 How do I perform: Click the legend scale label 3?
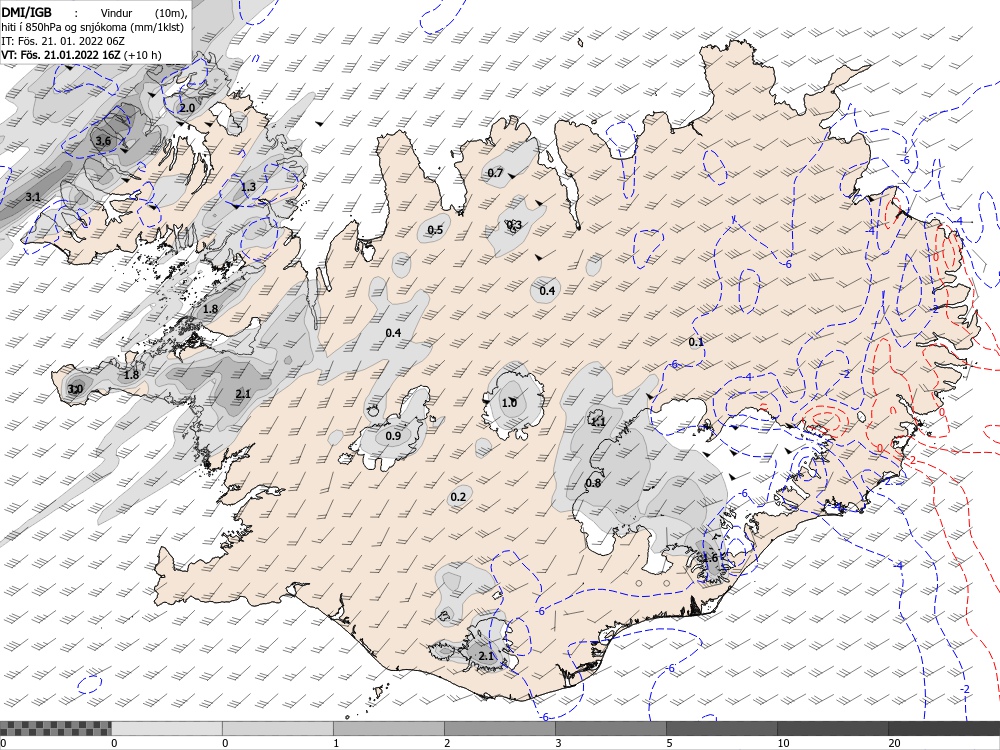tap(558, 743)
